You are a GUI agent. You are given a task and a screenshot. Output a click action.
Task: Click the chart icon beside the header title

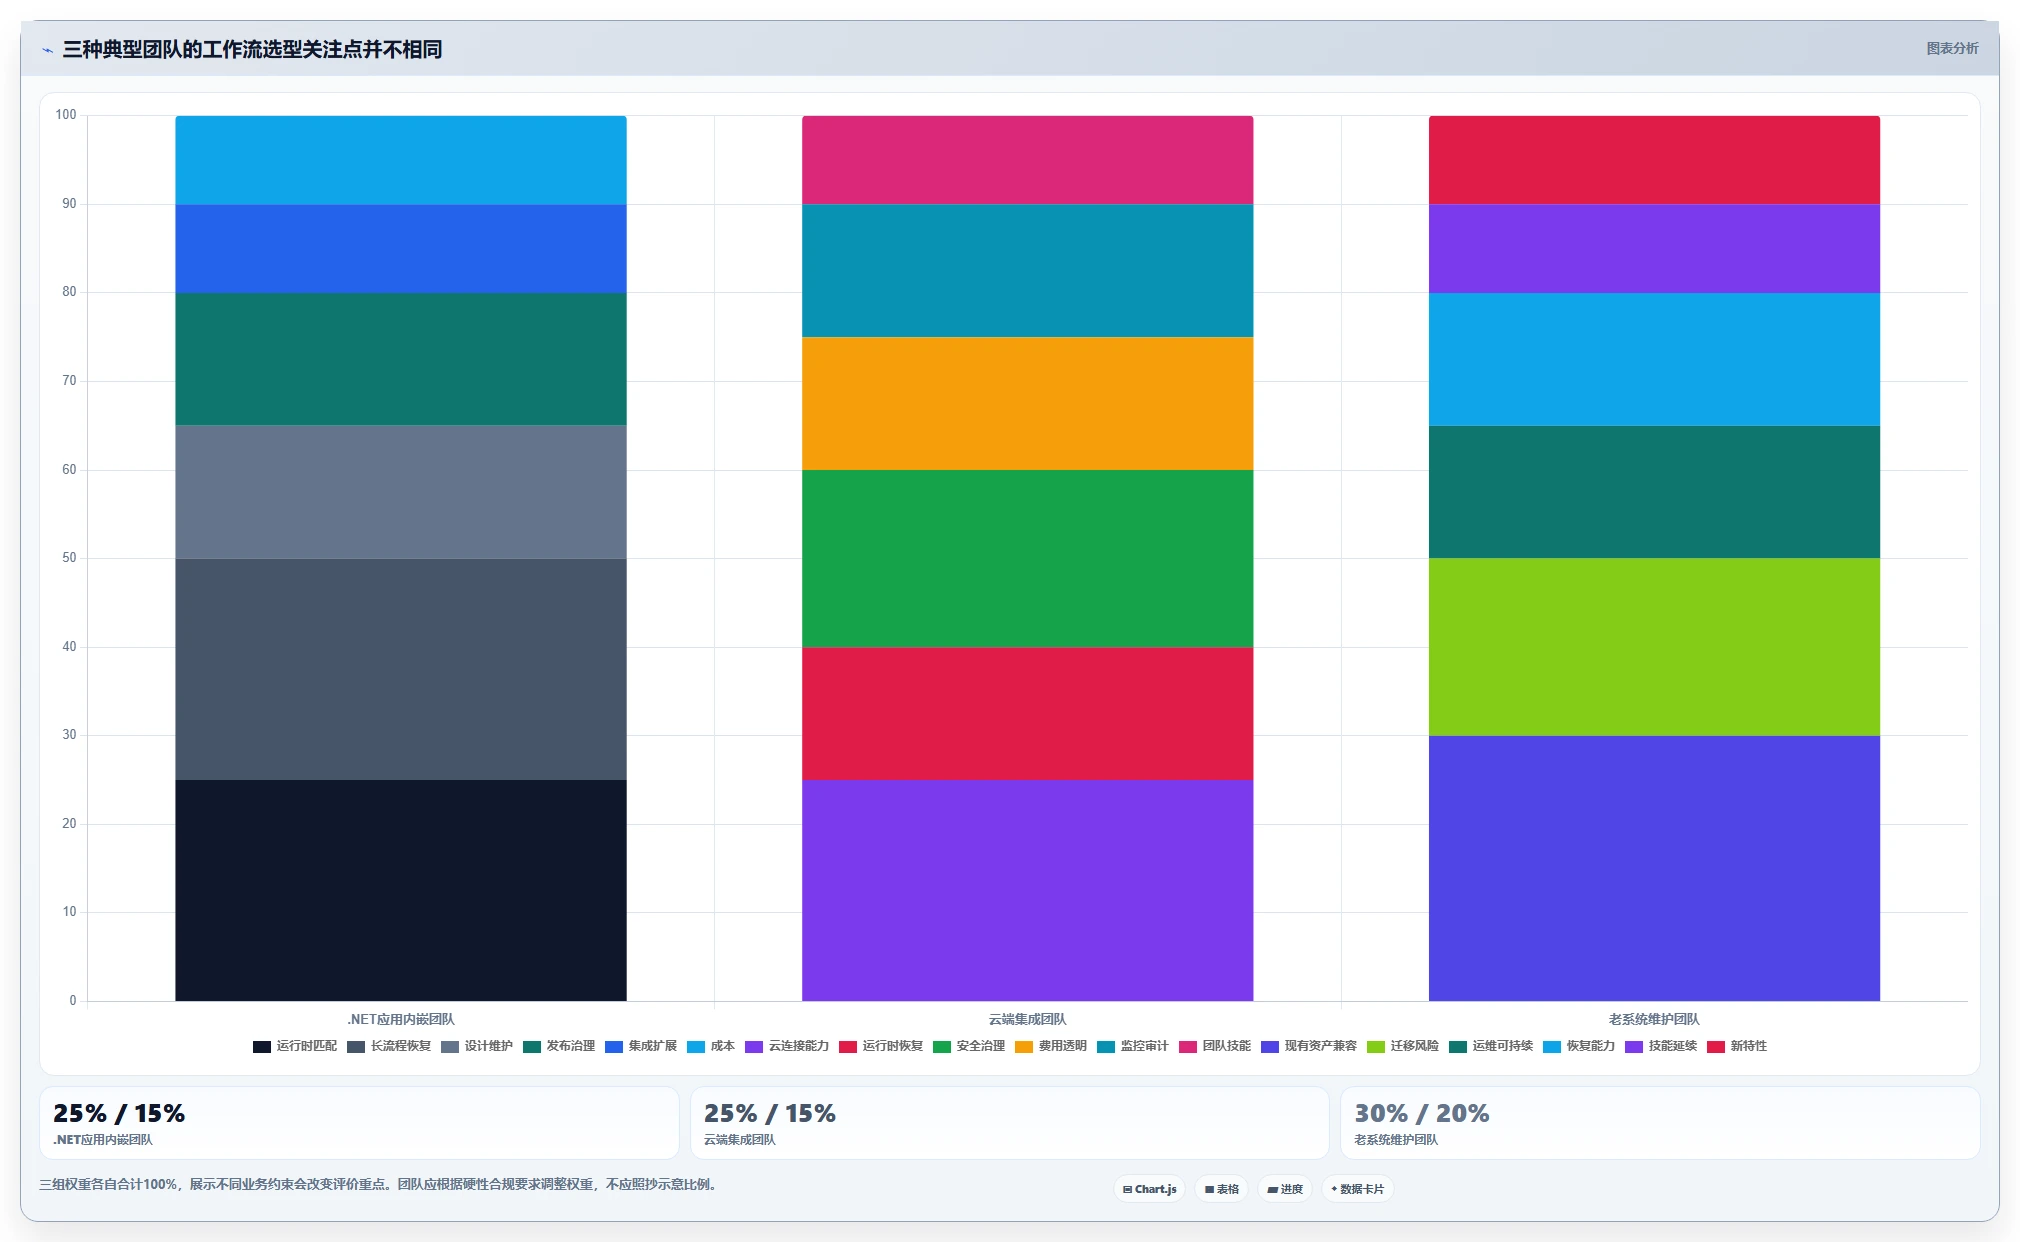[x=47, y=50]
